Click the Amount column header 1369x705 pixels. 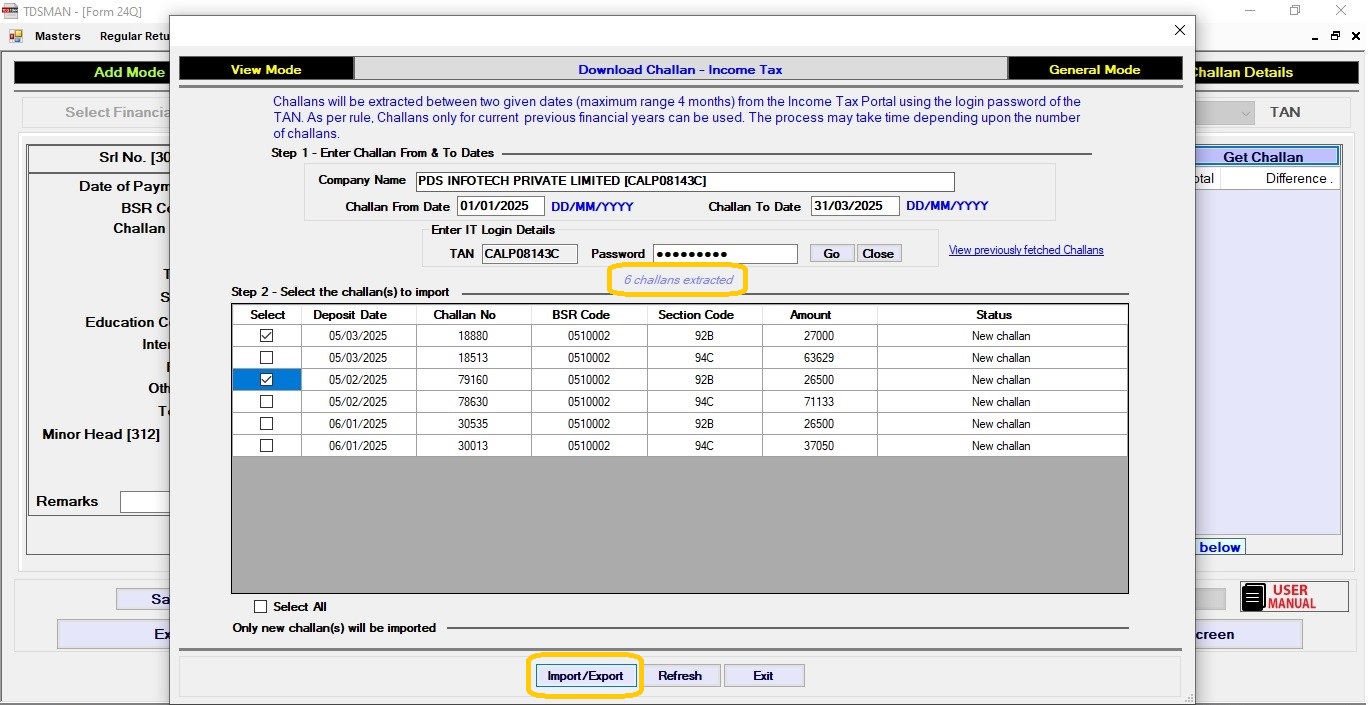(x=810, y=314)
